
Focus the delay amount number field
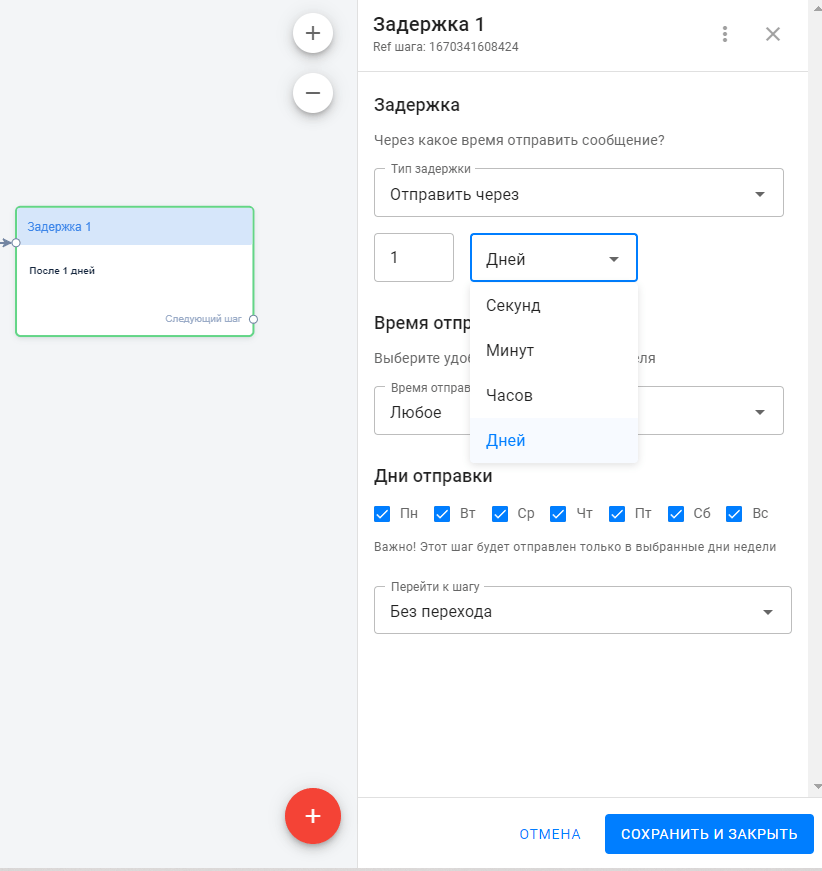point(413,258)
